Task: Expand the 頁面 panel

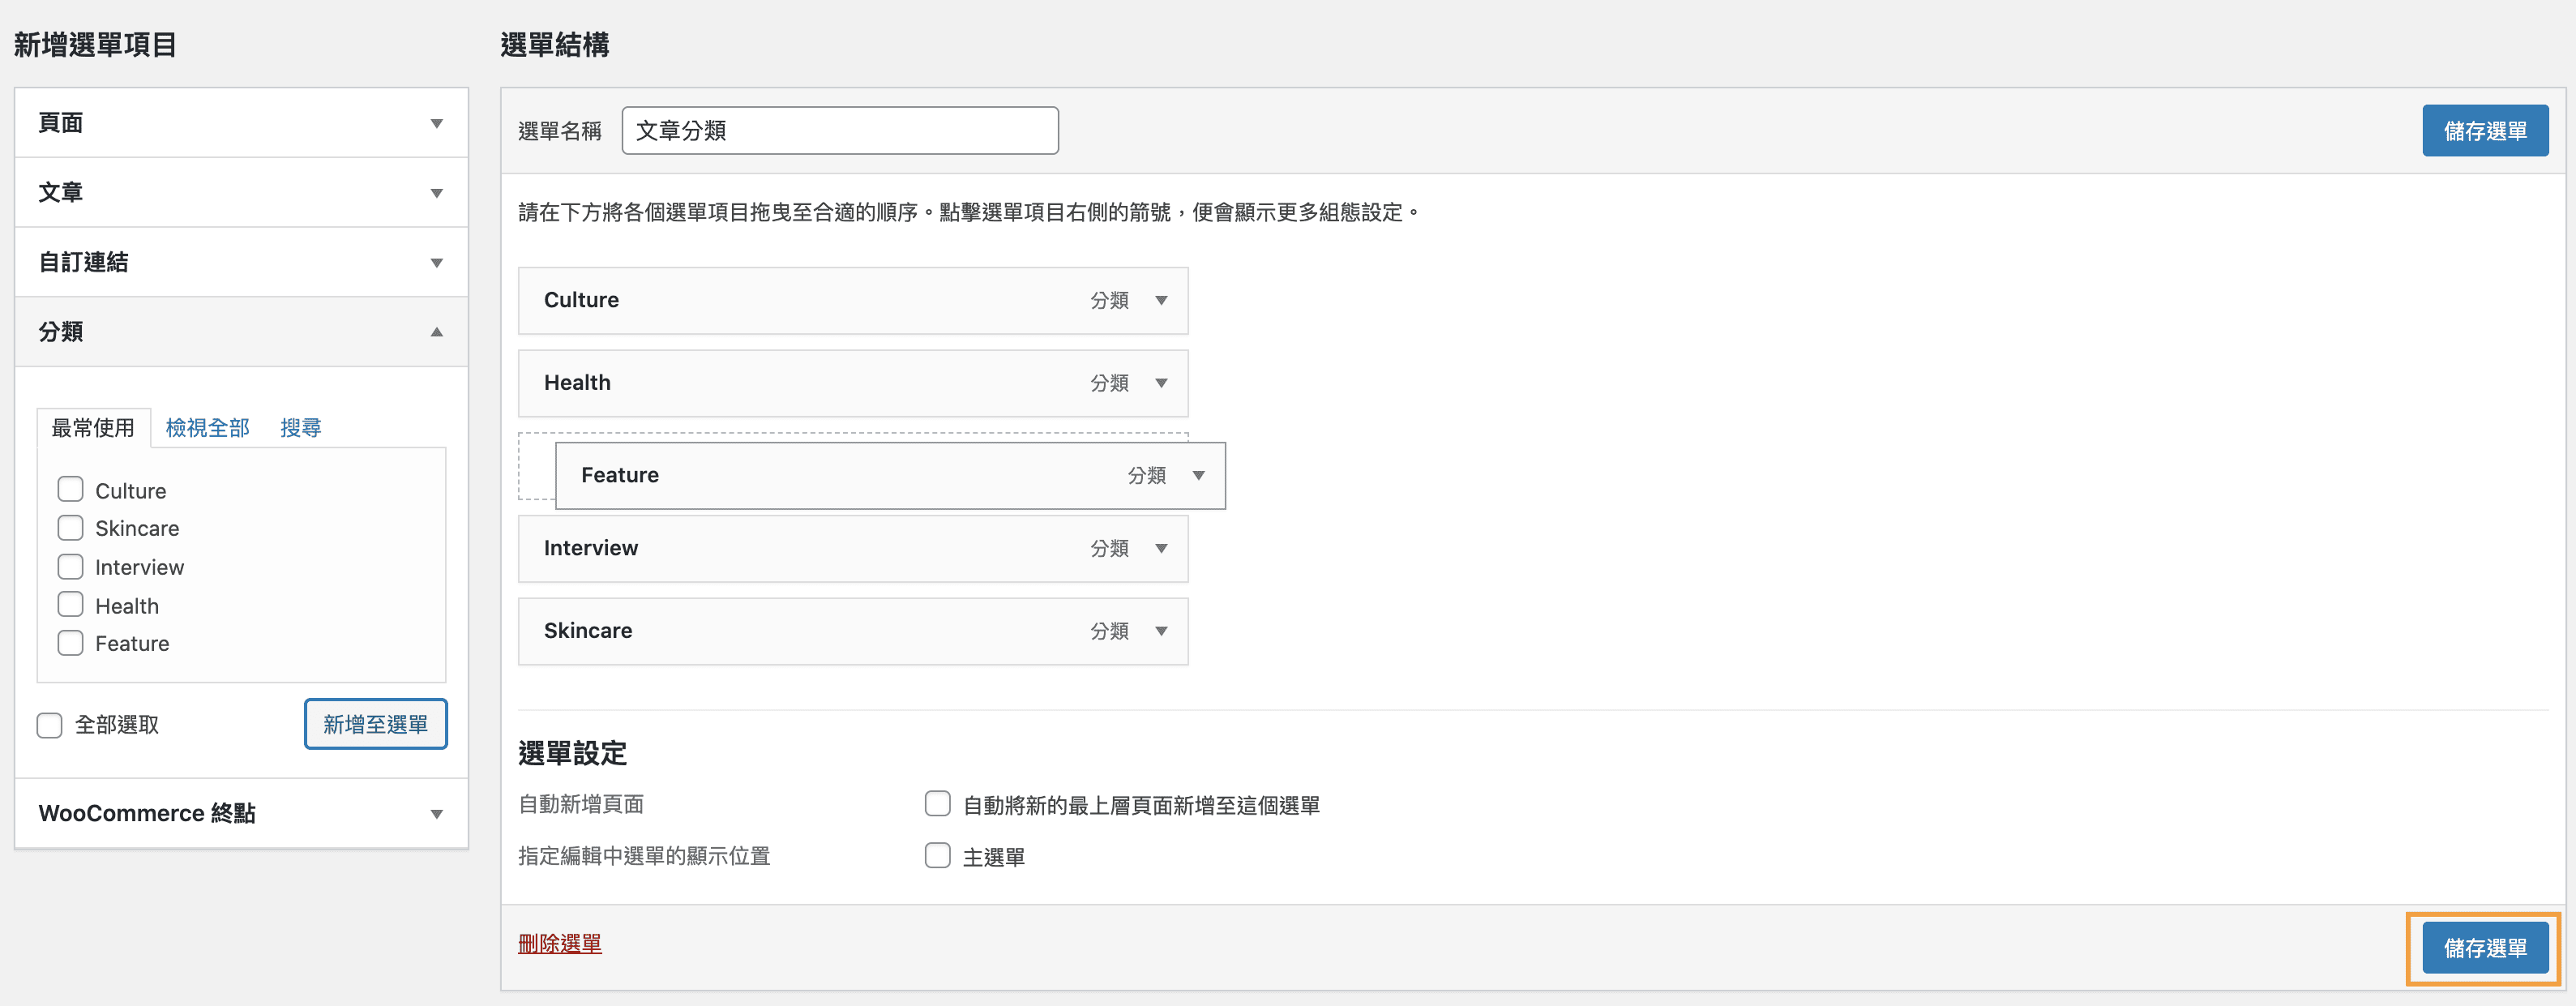Action: (x=436, y=123)
